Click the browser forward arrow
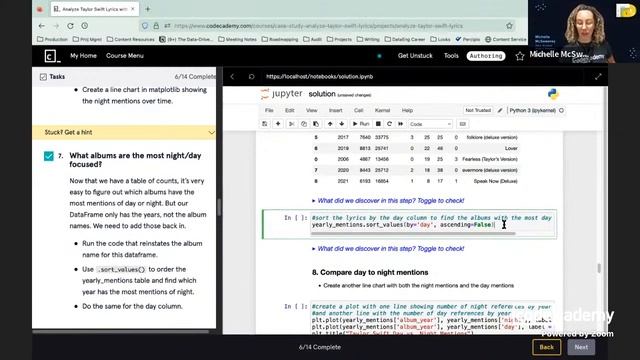This screenshot has height=360, width=640. pos(56,26)
